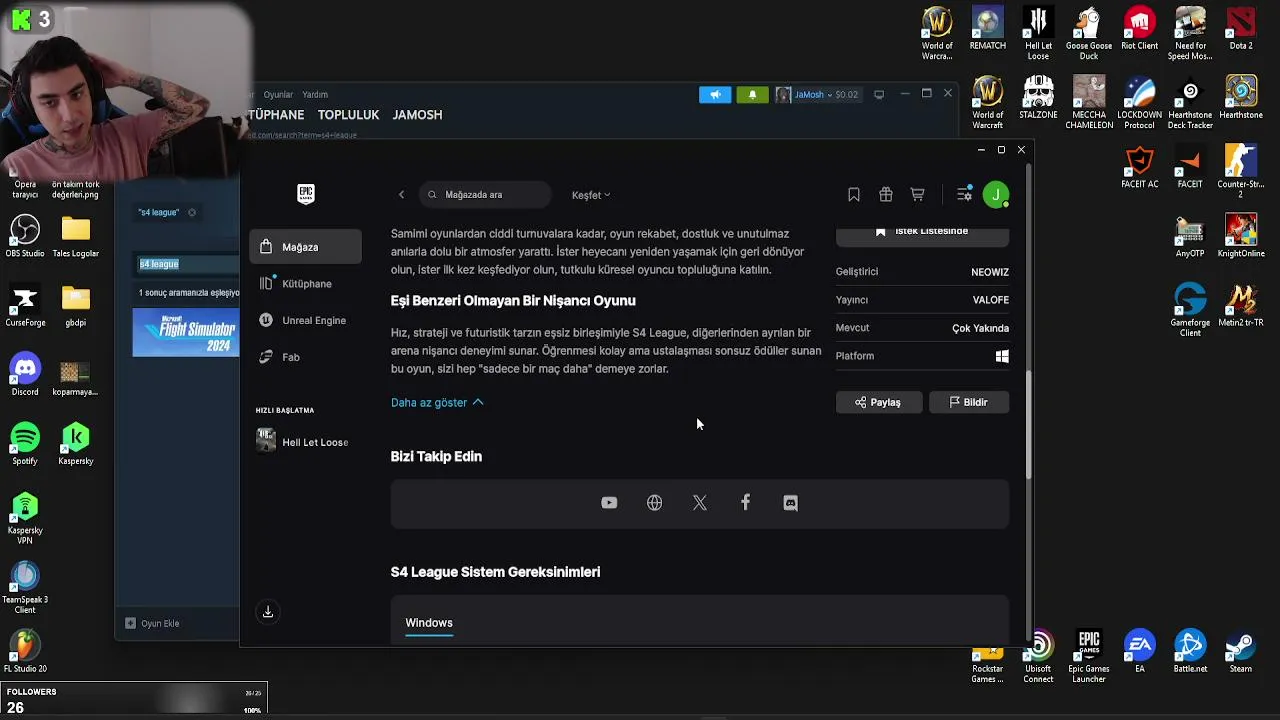
Task: Open Steam notifications bell
Action: [752, 95]
